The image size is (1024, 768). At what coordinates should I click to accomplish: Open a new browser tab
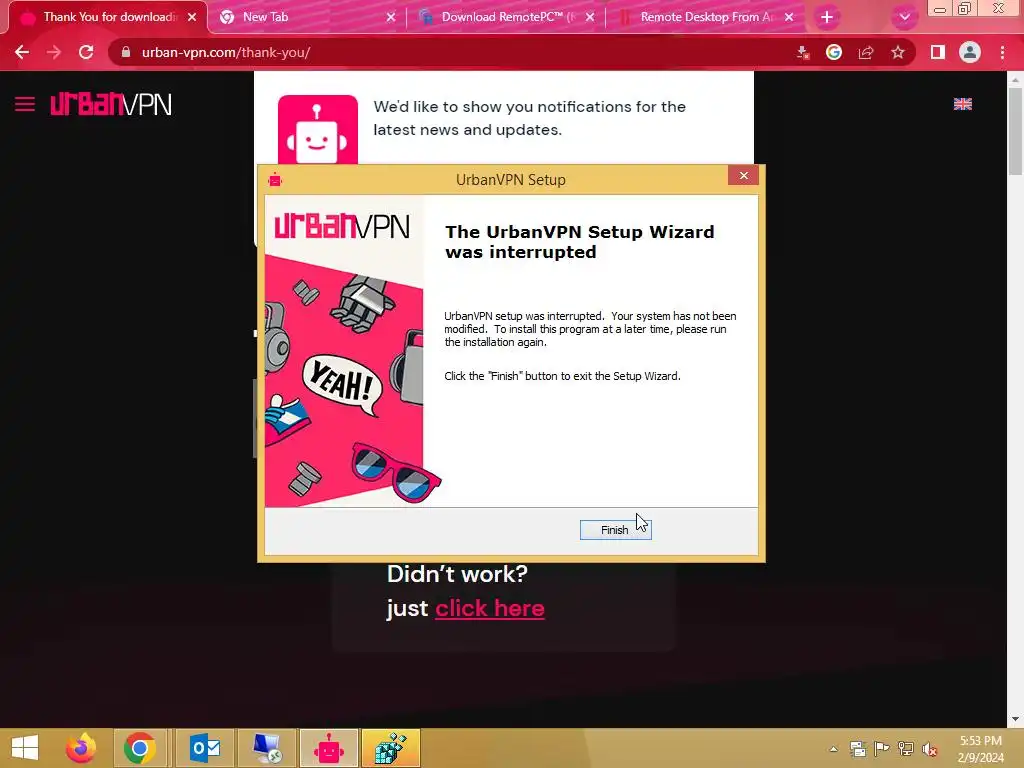click(x=827, y=17)
